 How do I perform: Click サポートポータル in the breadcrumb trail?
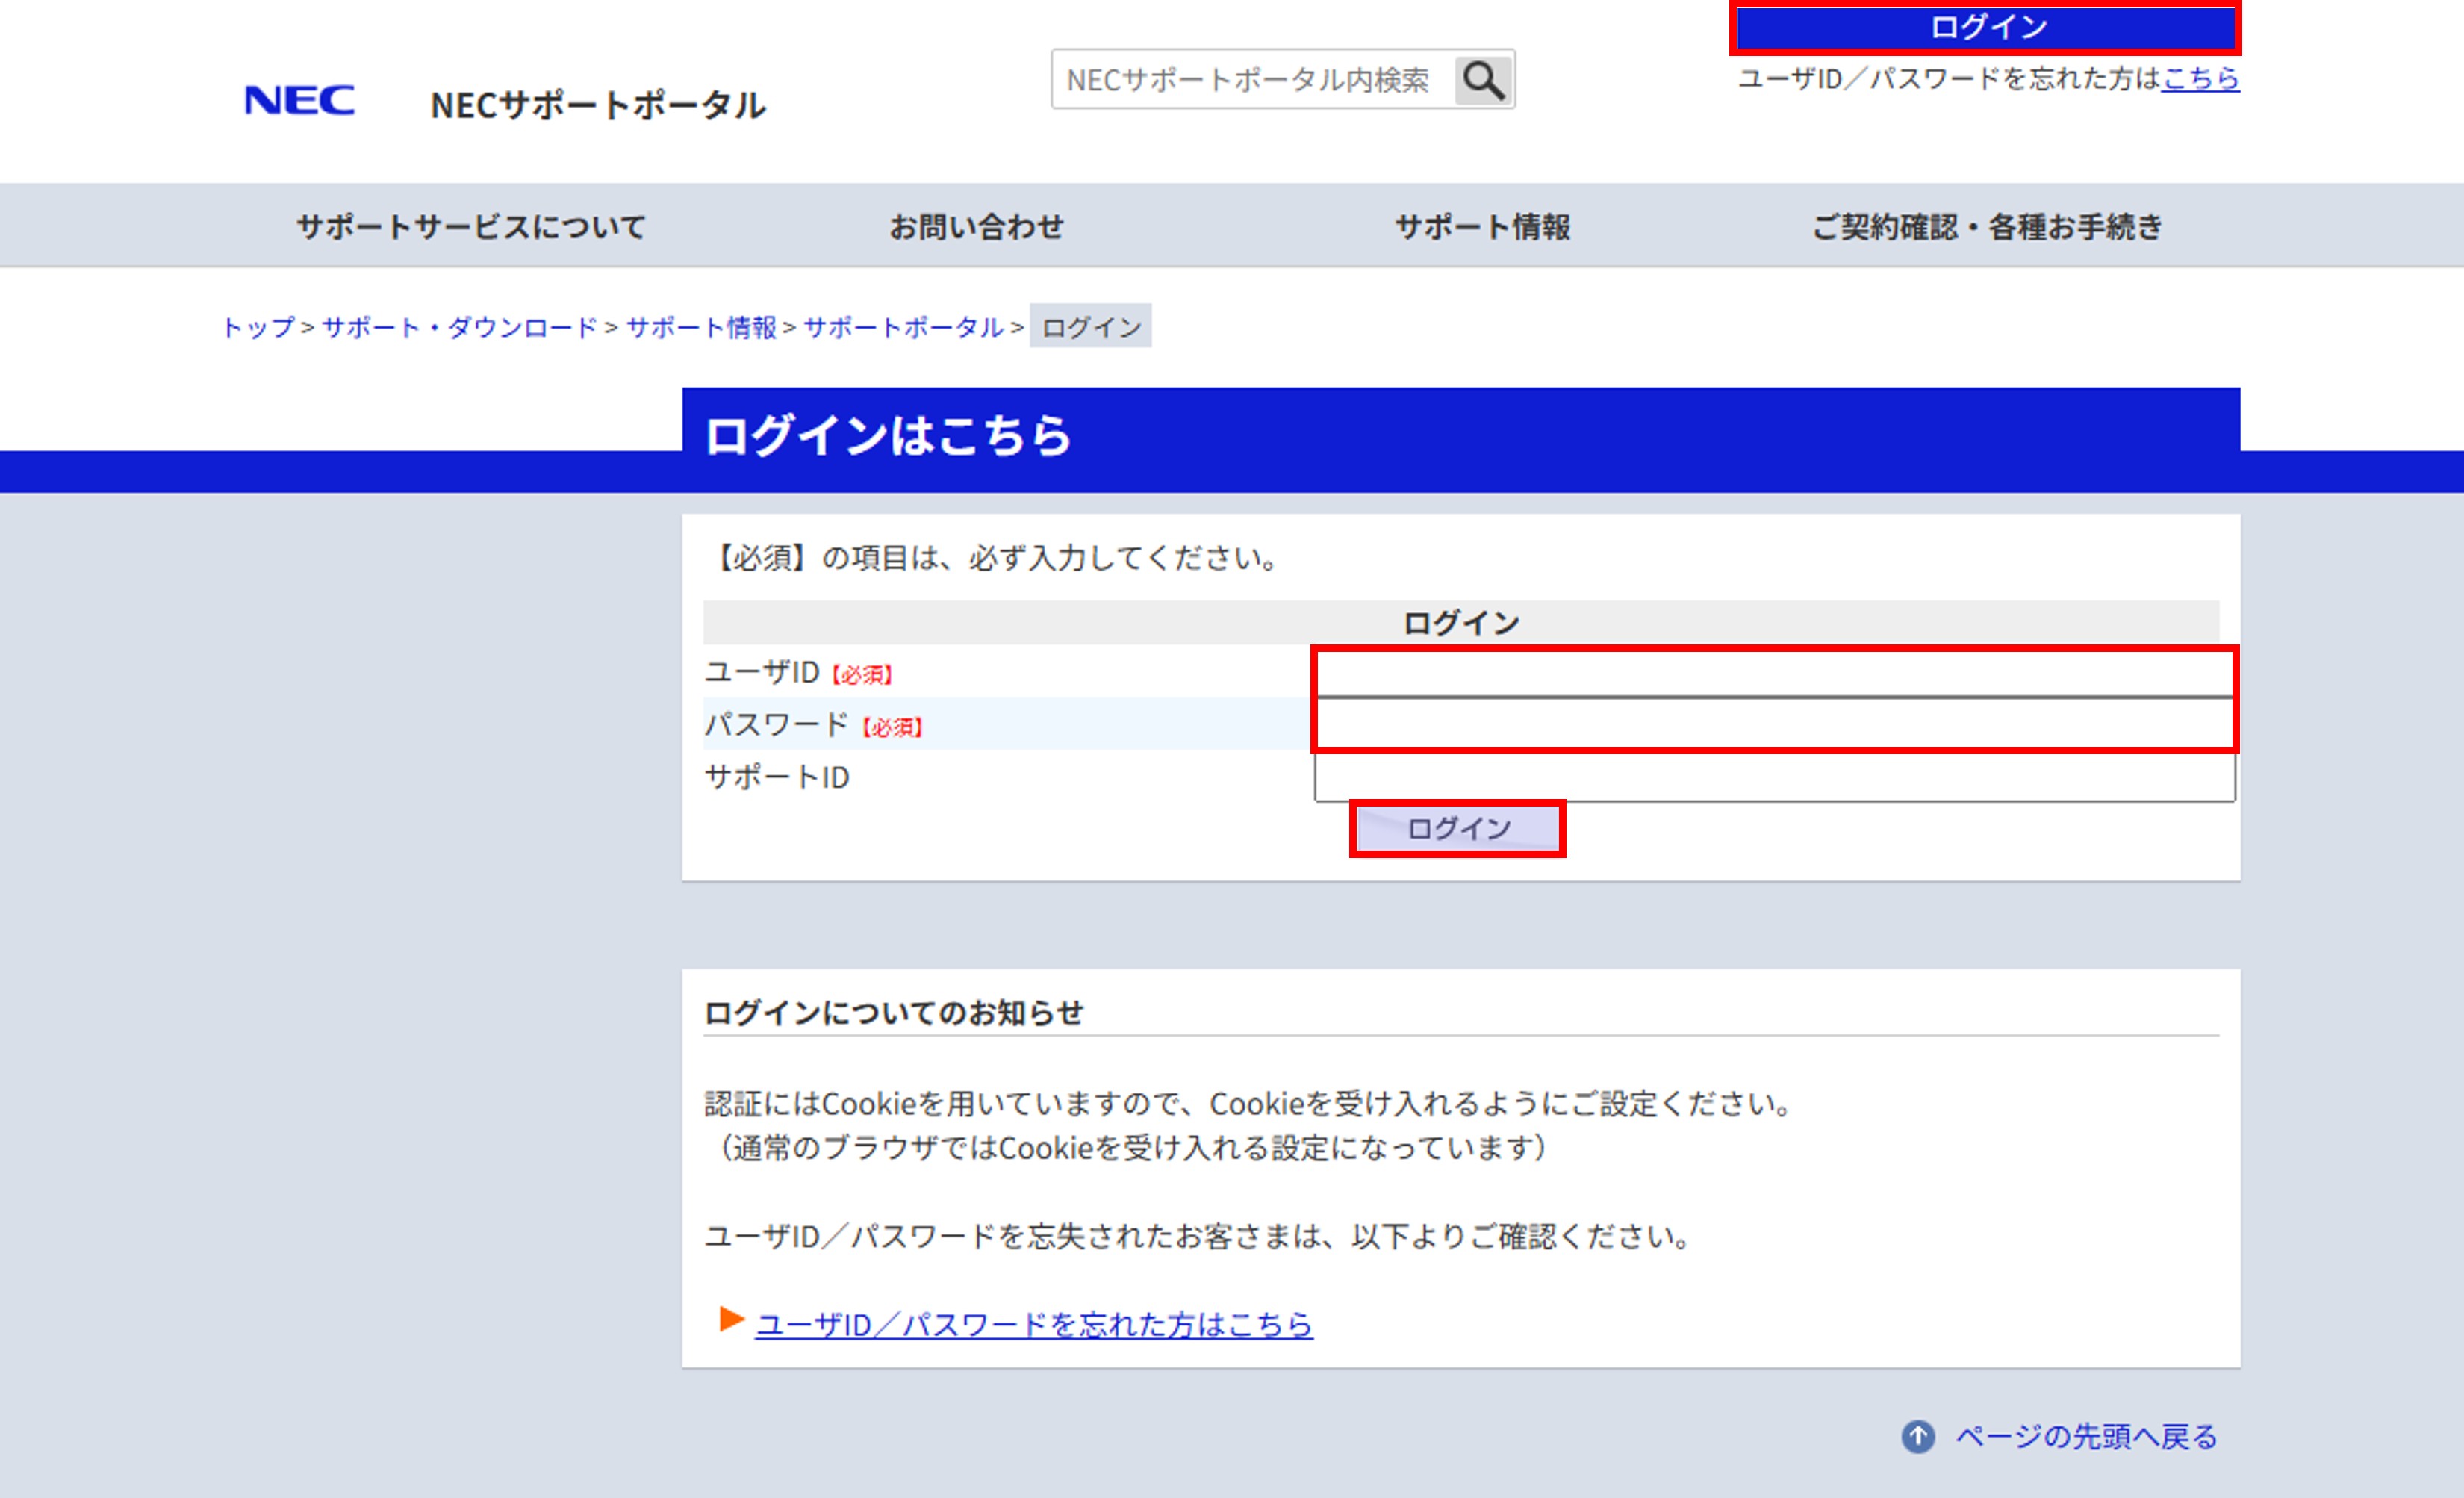(x=904, y=326)
